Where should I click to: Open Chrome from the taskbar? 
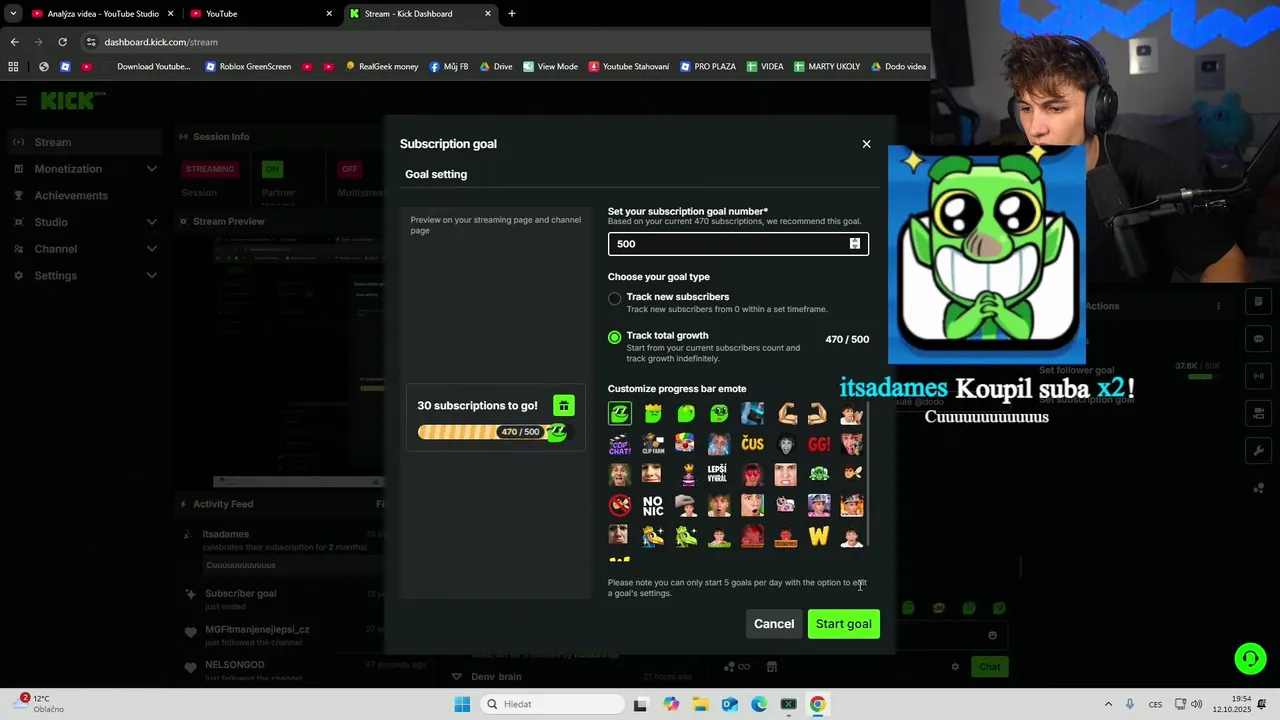pyautogui.click(x=817, y=704)
